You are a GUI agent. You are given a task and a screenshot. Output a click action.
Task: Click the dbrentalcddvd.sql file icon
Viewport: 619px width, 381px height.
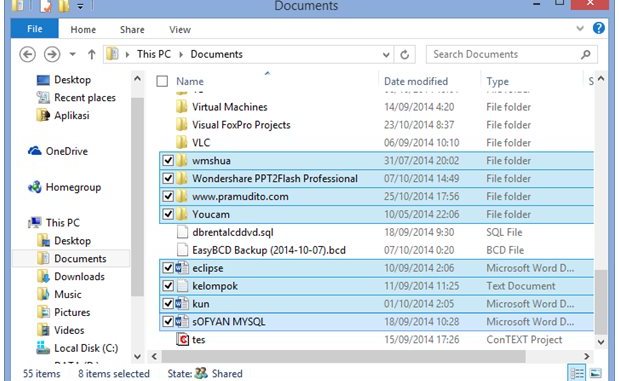tap(182, 232)
